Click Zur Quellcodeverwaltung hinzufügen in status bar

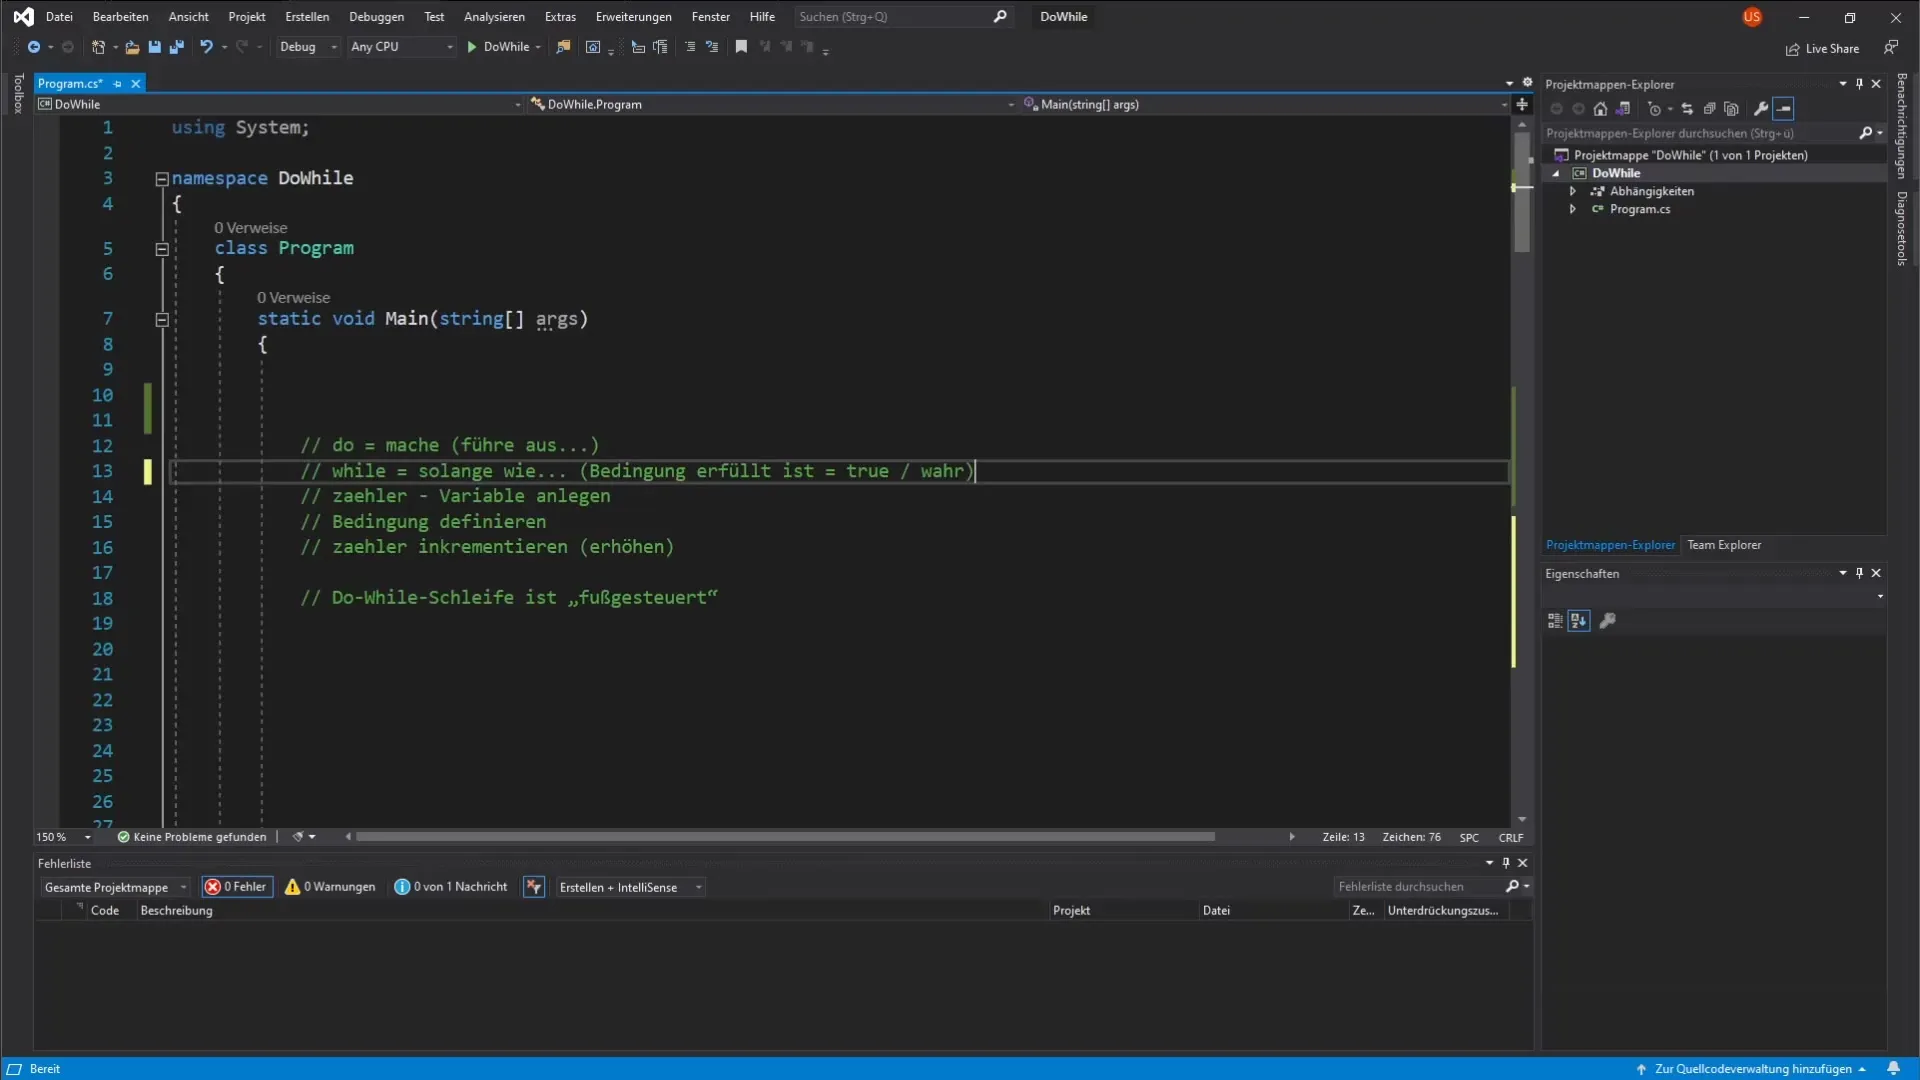[x=1752, y=1069]
